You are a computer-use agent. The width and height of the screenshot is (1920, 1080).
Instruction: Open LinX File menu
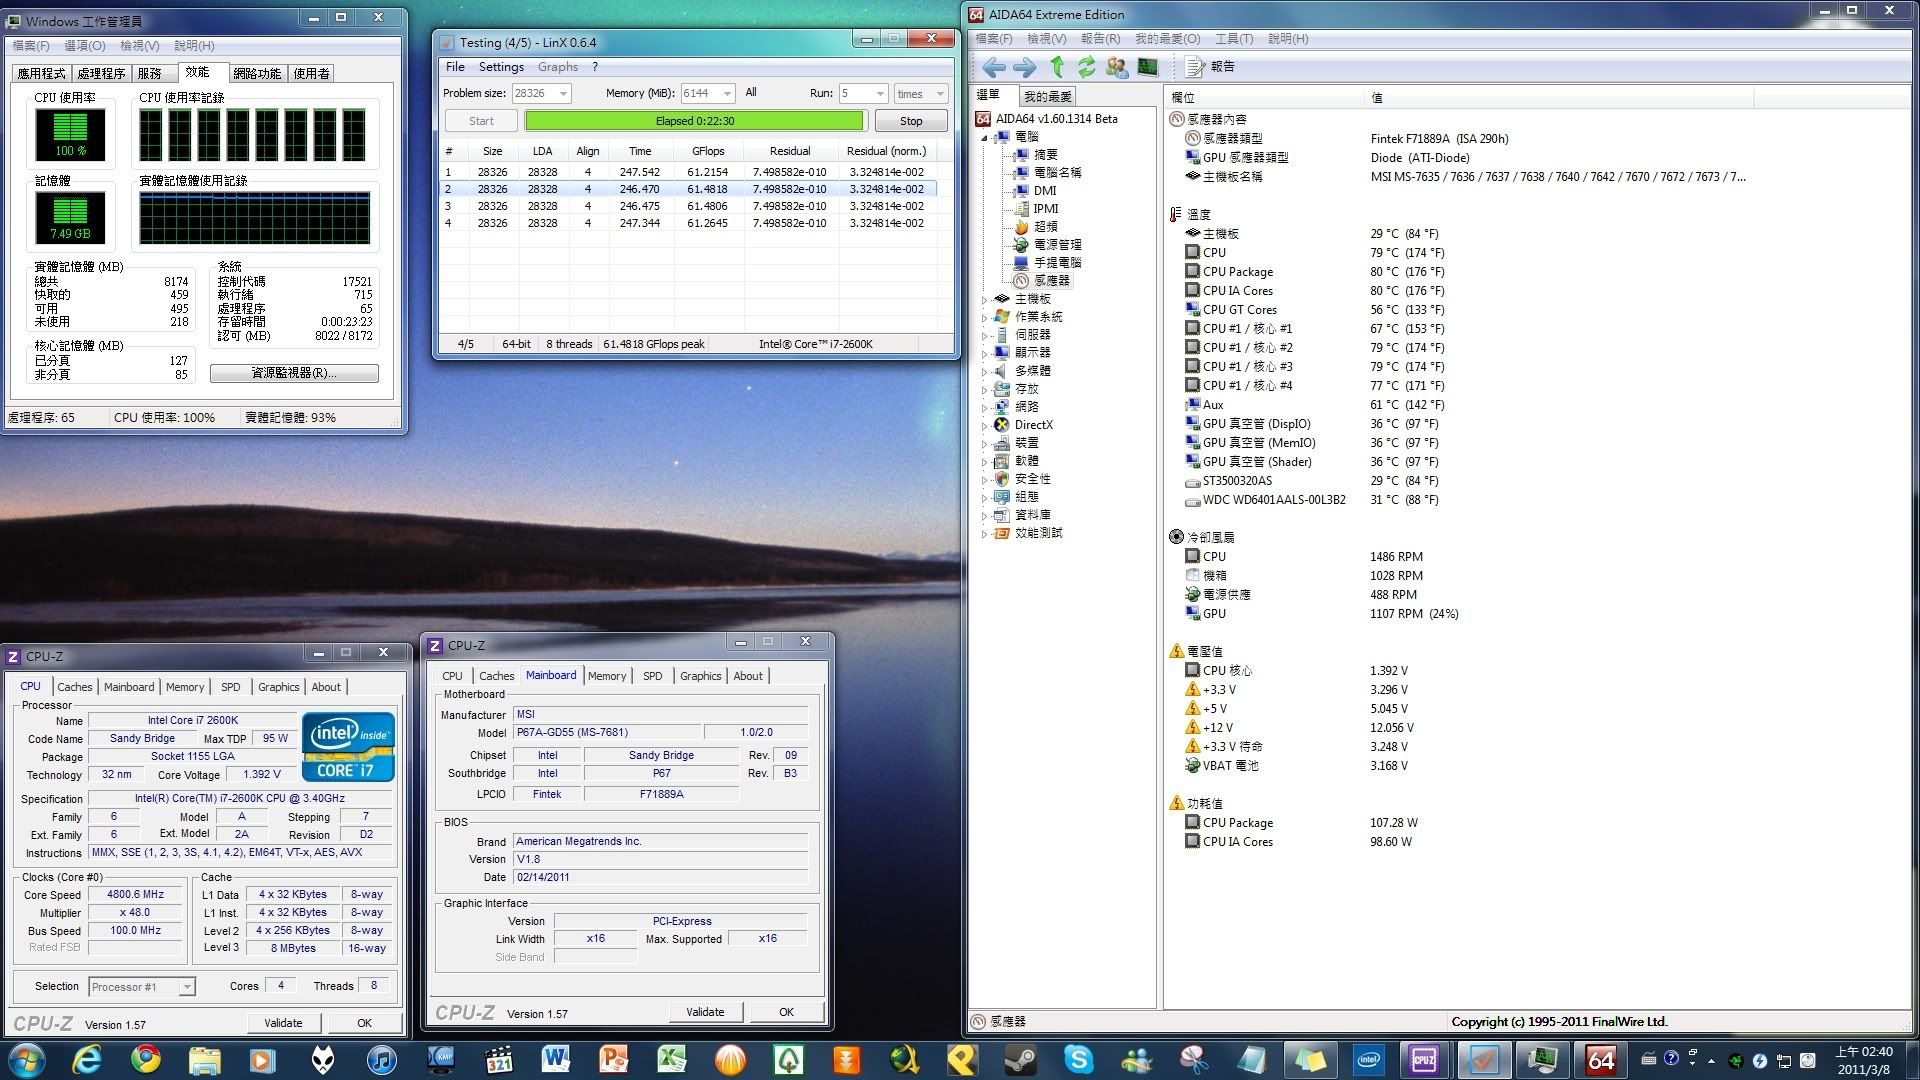click(455, 67)
